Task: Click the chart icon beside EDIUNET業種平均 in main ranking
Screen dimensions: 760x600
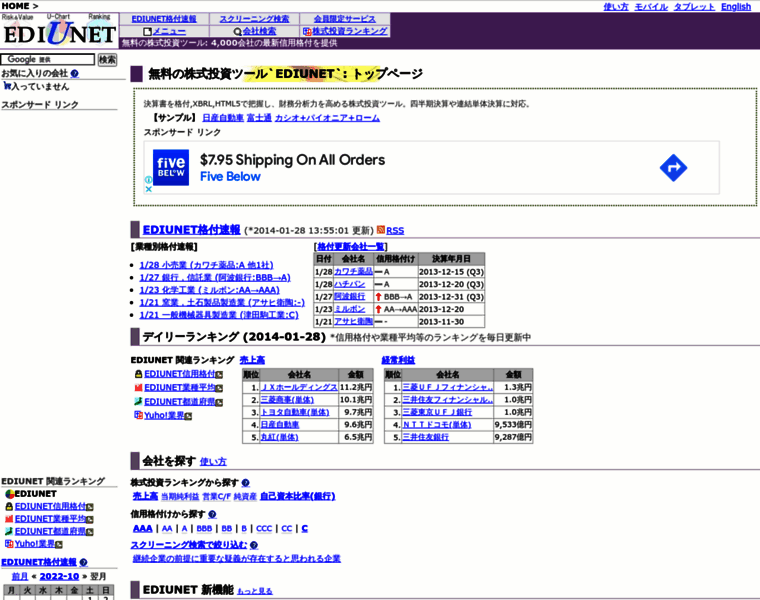Action: (138, 388)
